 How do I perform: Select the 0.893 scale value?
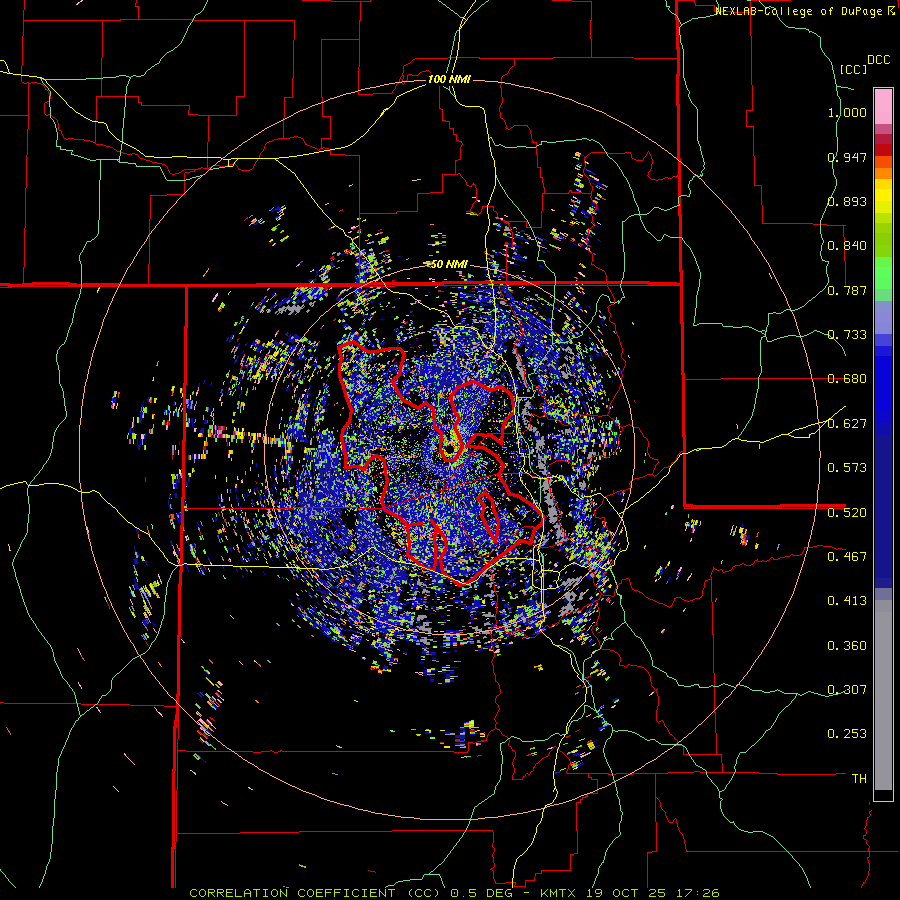[x=847, y=201]
